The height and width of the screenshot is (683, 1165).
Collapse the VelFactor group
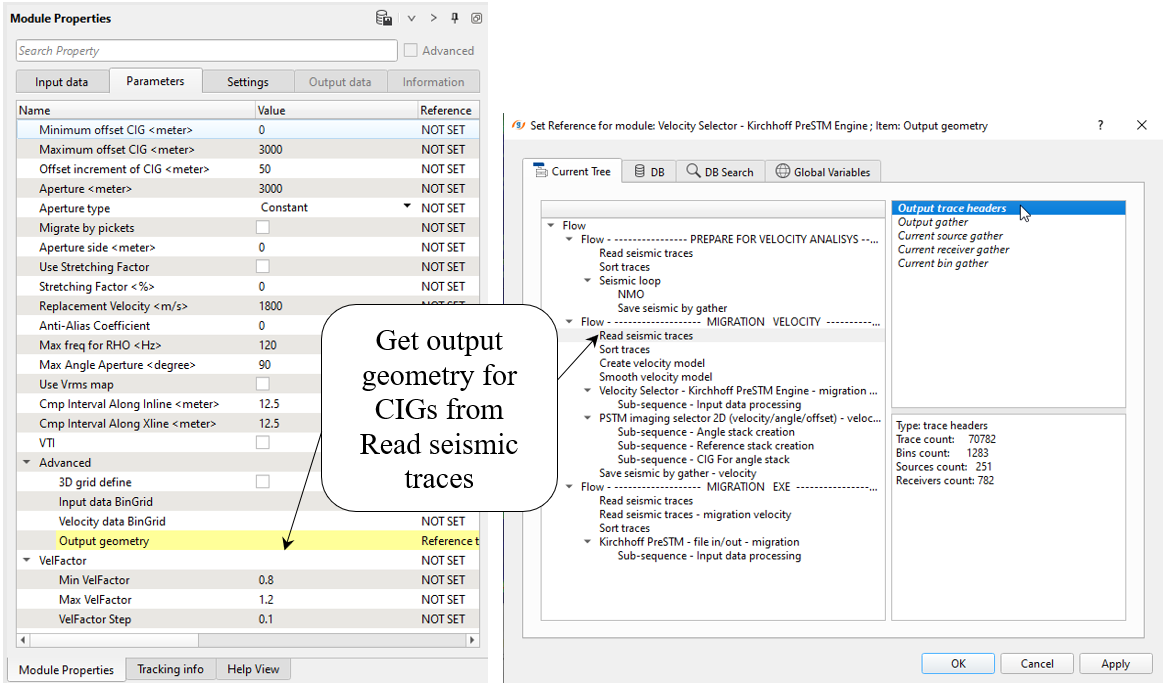[x=27, y=561]
